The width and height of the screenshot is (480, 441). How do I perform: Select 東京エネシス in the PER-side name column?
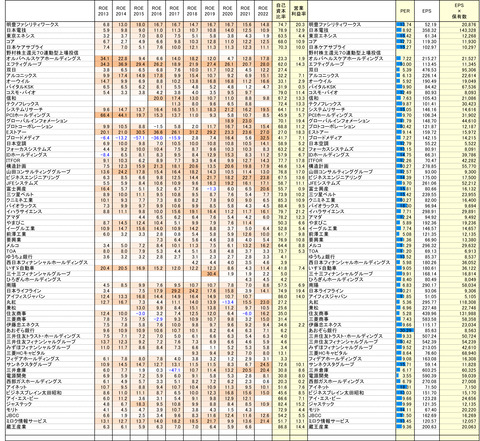(322, 36)
